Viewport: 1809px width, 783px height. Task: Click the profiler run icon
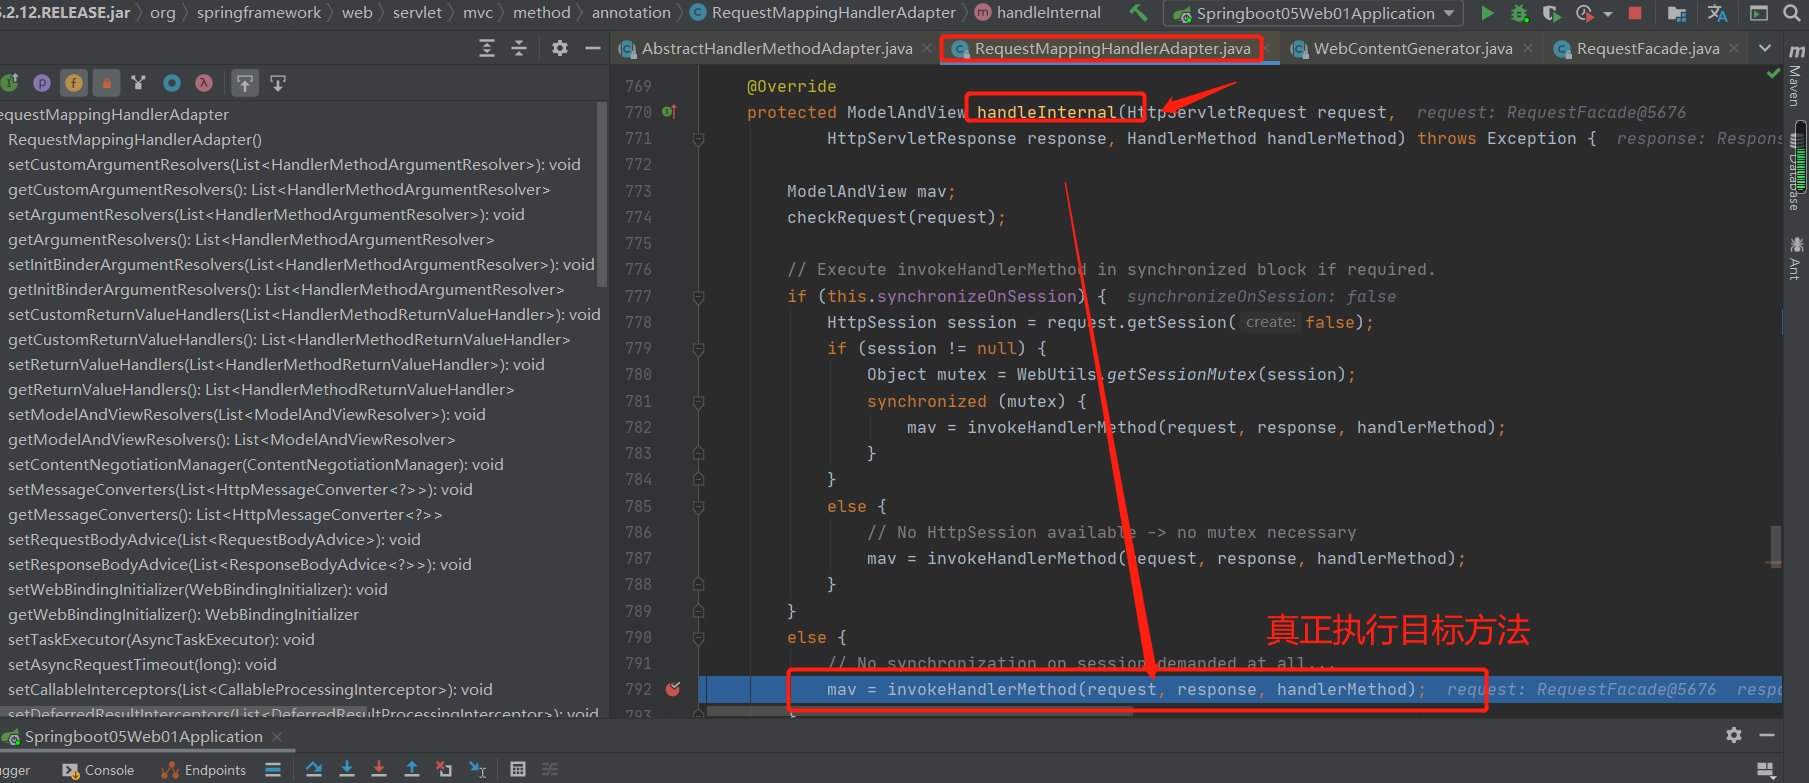[x=1584, y=13]
